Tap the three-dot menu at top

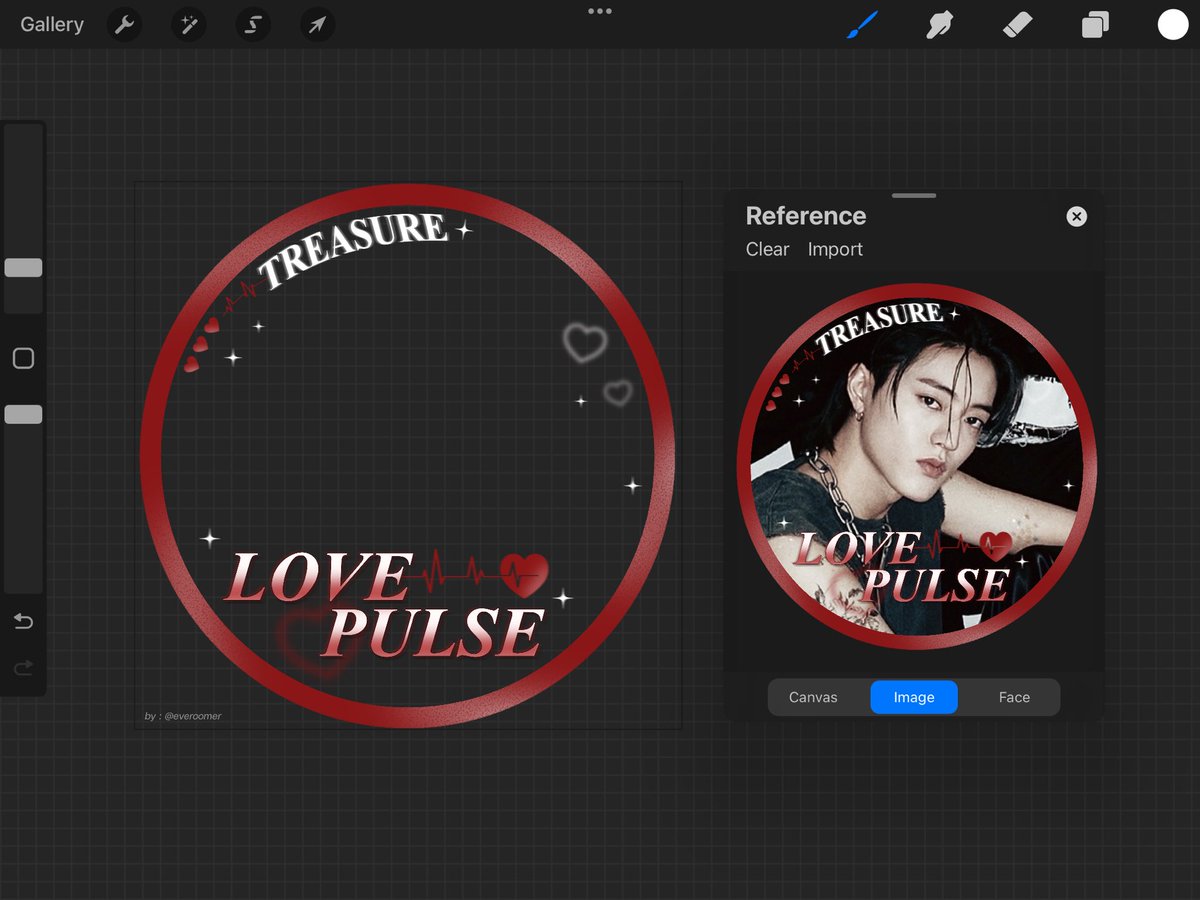(x=600, y=11)
